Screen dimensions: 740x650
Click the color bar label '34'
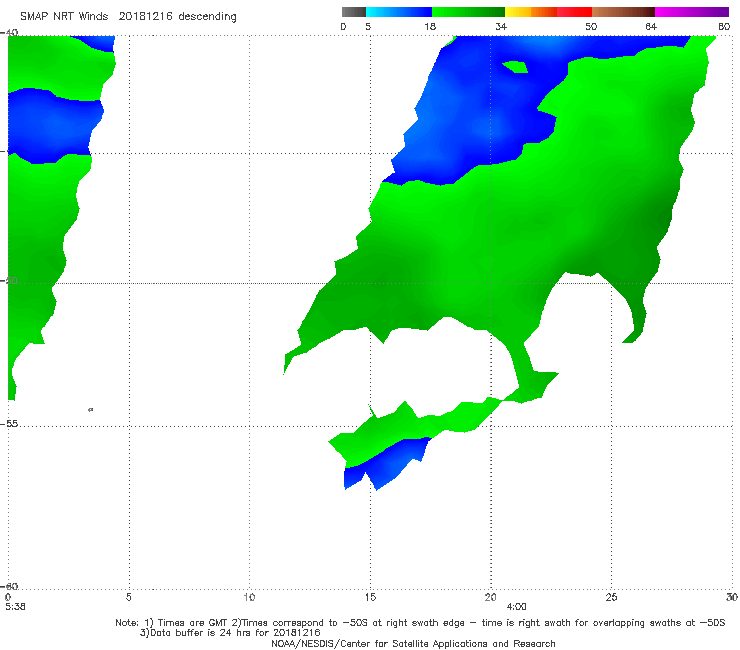501,26
